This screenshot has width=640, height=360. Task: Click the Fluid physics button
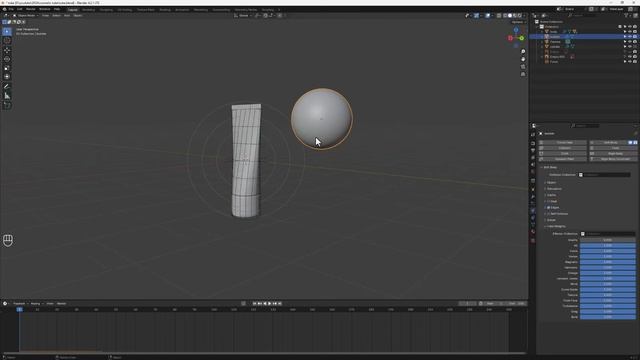click(x=613, y=148)
